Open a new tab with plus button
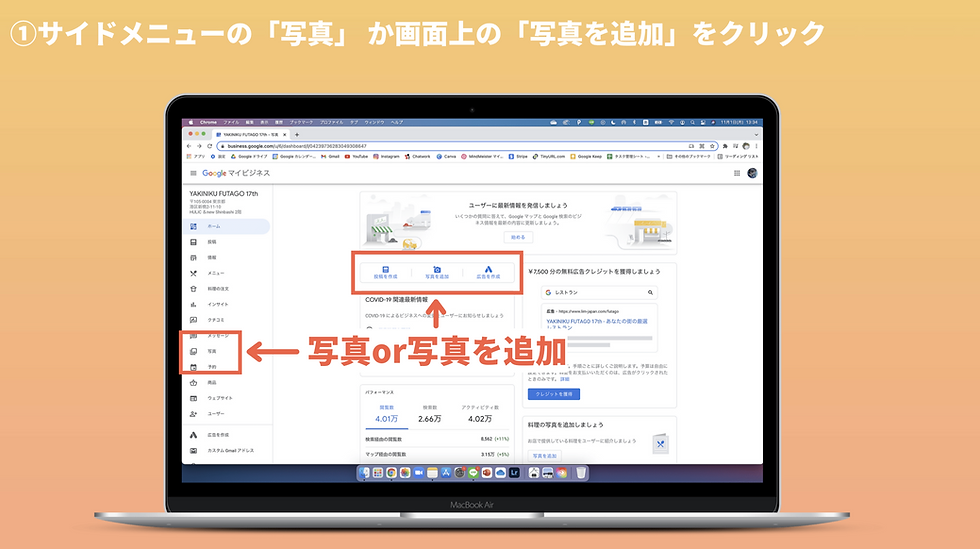The width and height of the screenshot is (980, 549). pos(297,134)
